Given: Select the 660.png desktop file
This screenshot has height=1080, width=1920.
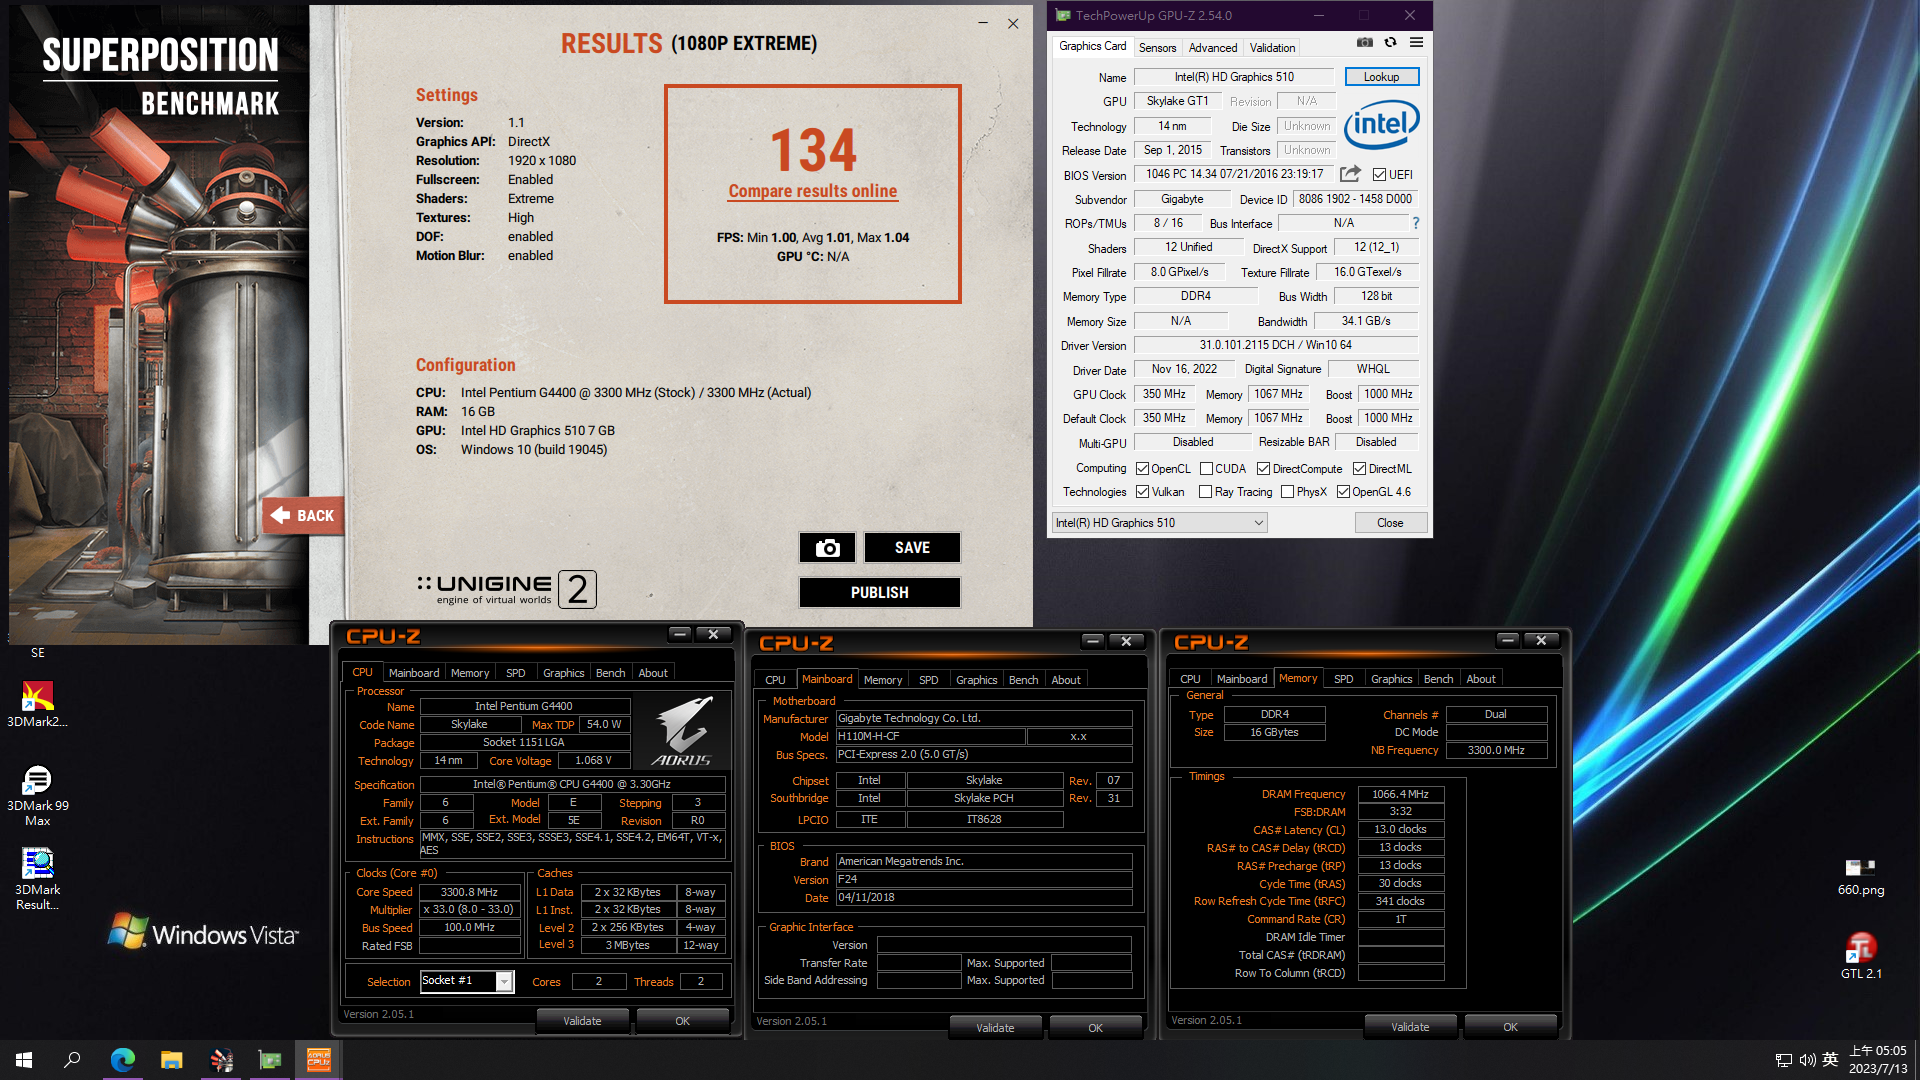Looking at the screenshot, I should [1860, 877].
